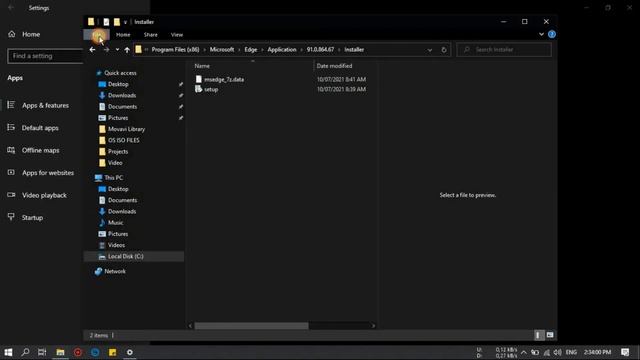Open Windows Start menu
Image resolution: width=640 pixels, height=360 pixels.
coord(8,352)
